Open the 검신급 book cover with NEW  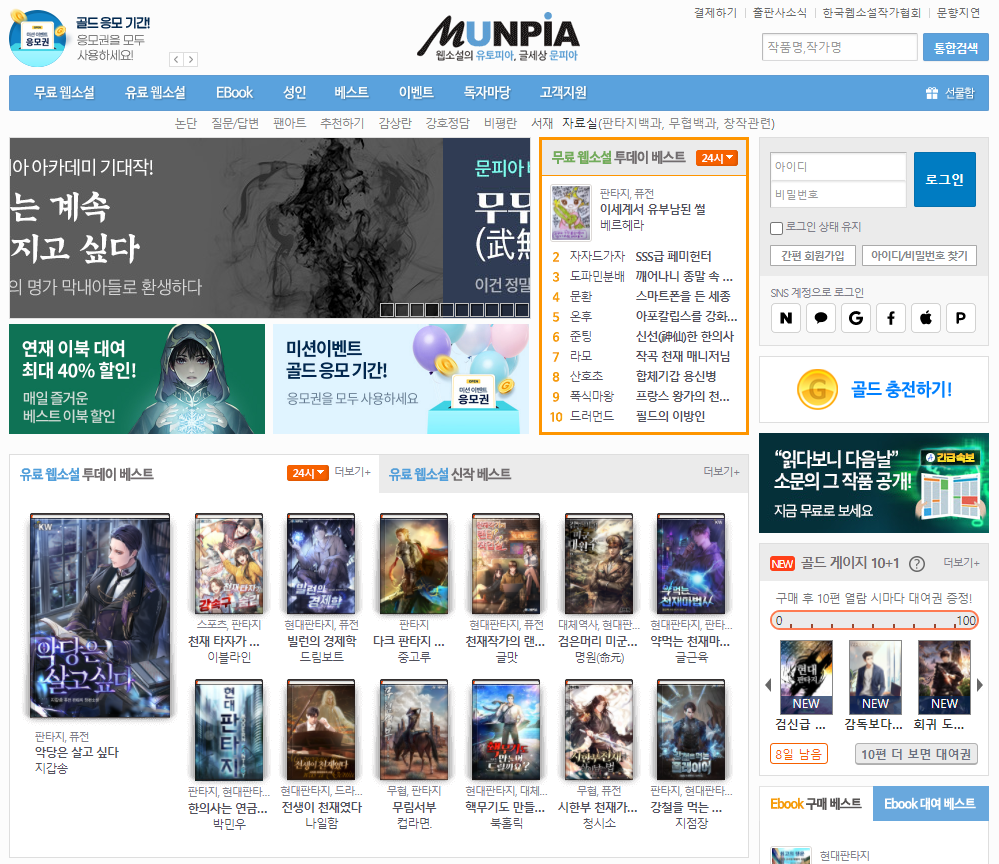click(806, 677)
